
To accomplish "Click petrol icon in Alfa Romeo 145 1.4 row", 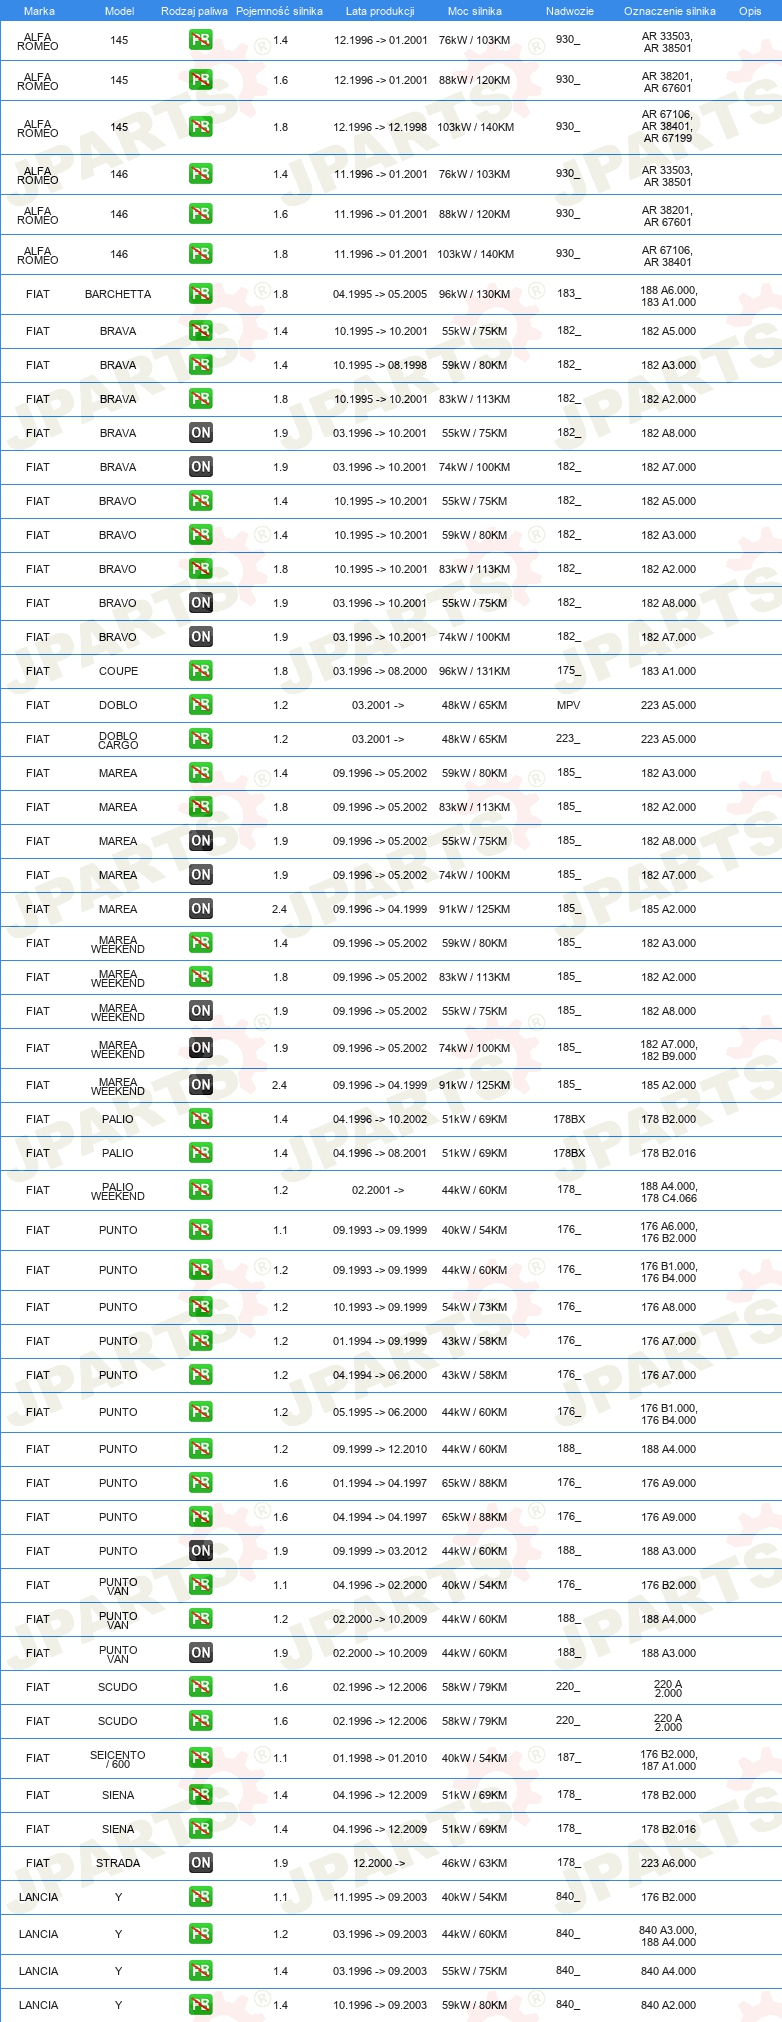I will click(201, 41).
